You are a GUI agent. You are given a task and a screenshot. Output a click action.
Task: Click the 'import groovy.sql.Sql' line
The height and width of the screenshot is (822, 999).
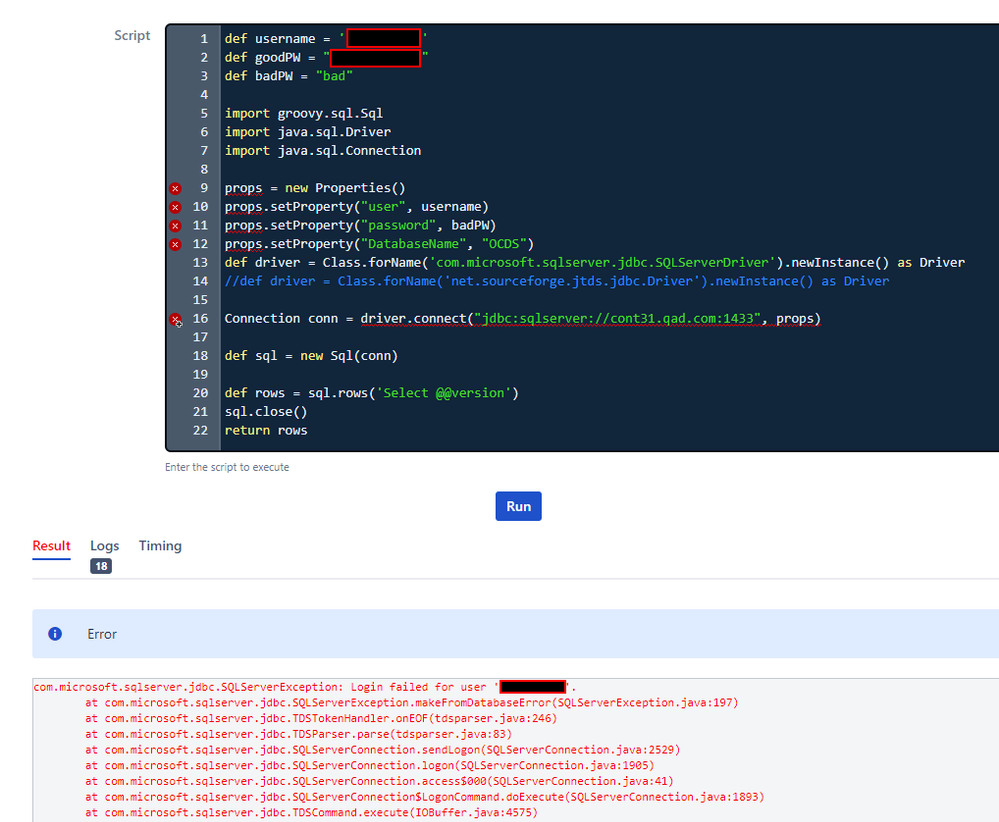tap(303, 113)
